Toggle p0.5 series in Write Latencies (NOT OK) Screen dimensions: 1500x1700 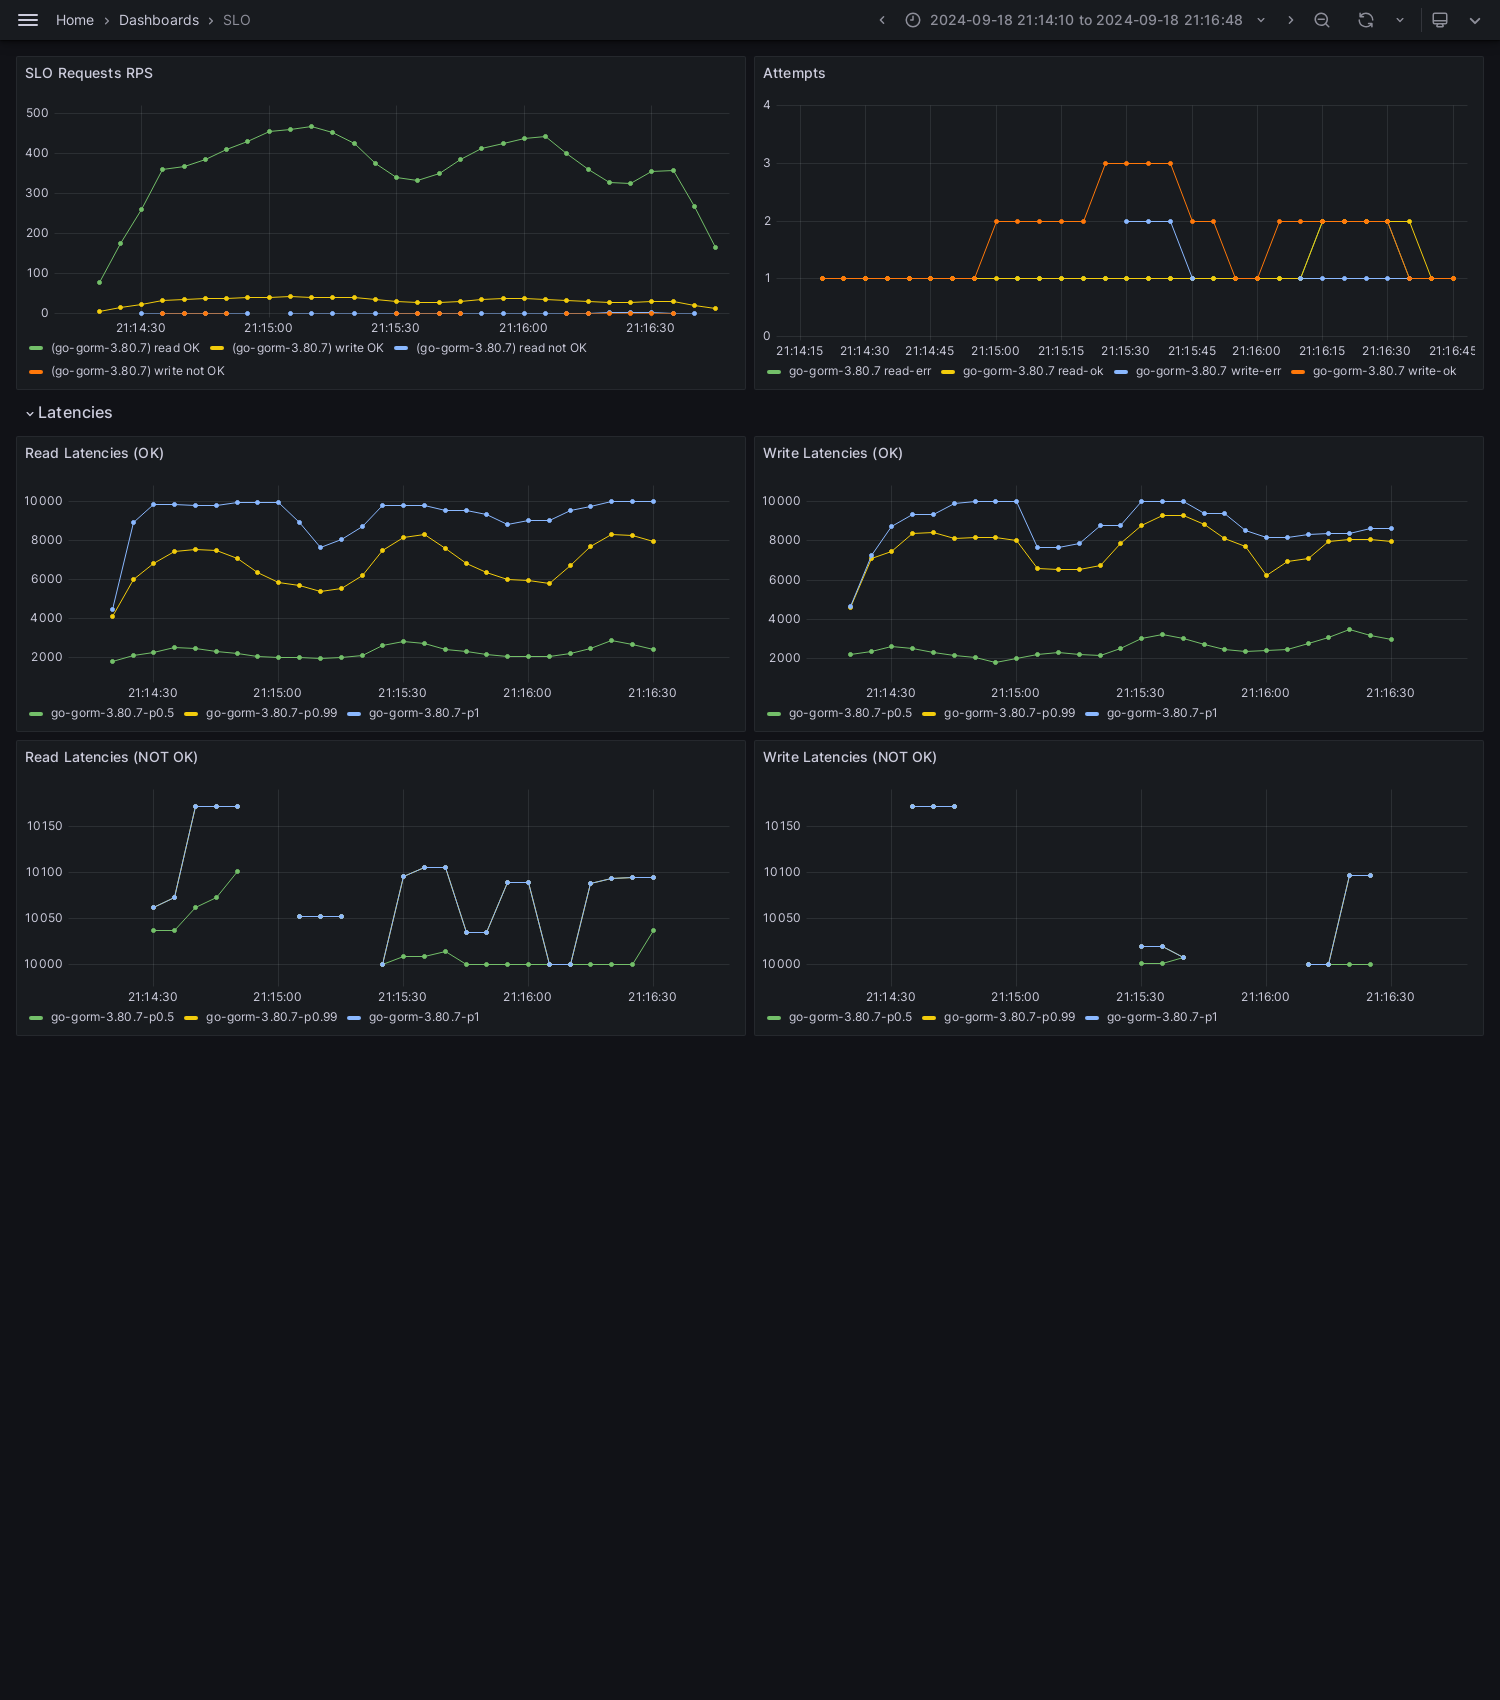[x=850, y=1017]
